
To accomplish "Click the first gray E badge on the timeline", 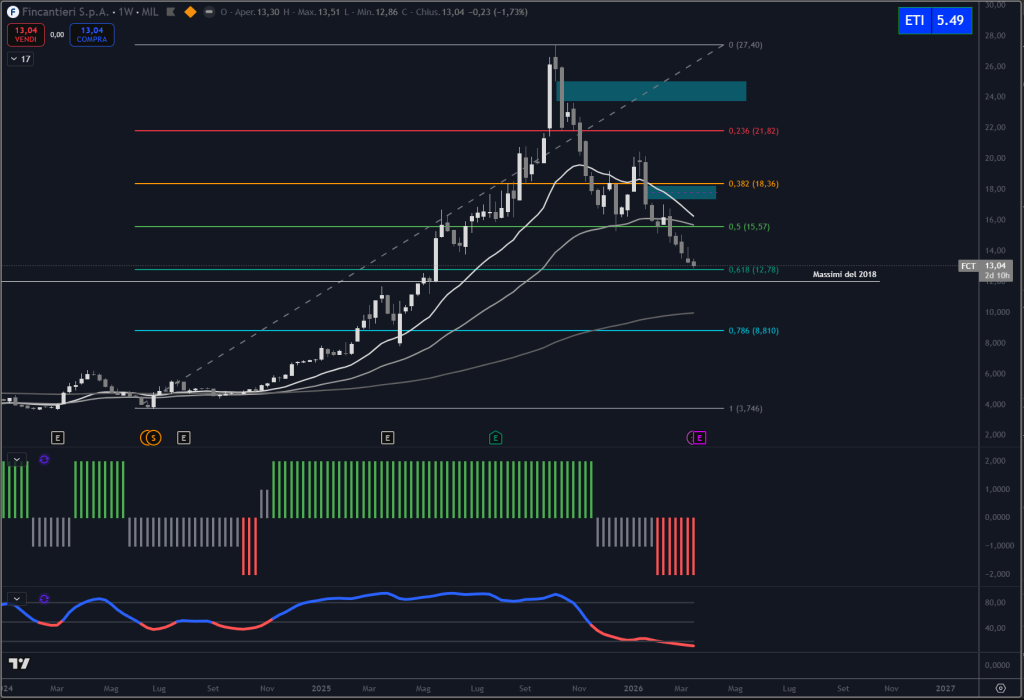I will pyautogui.click(x=58, y=437).
